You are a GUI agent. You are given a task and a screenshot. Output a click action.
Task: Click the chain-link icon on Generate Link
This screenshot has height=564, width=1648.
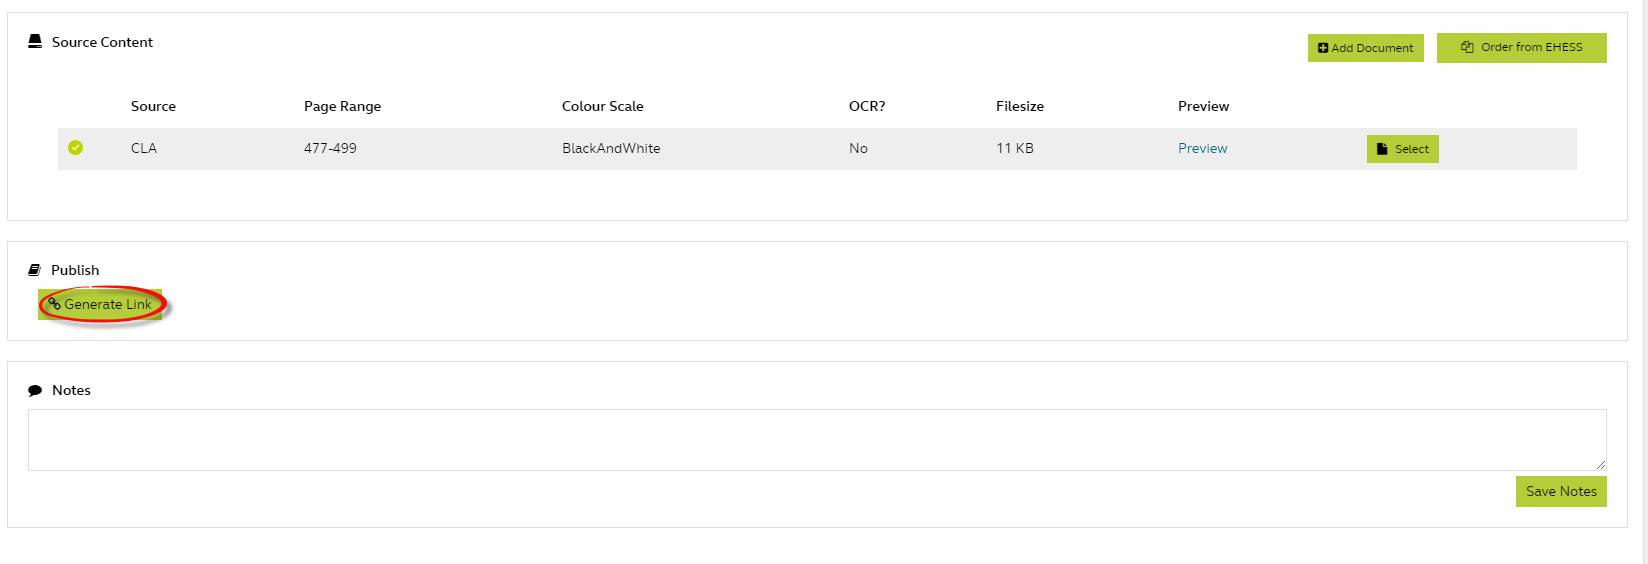(x=55, y=304)
